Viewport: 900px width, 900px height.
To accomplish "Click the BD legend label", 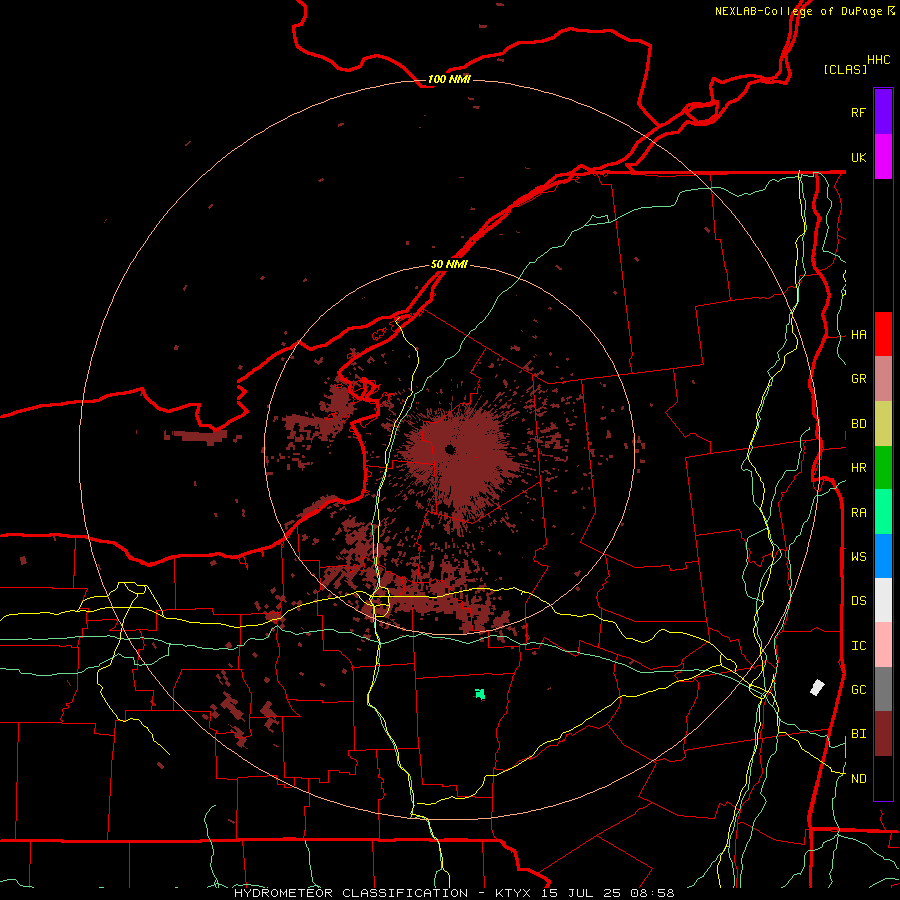I will pos(859,424).
